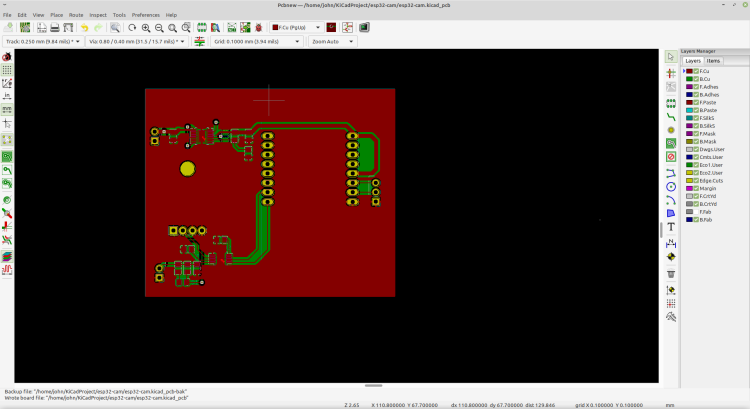
Task: Select the arrow selection tool
Action: [671, 57]
